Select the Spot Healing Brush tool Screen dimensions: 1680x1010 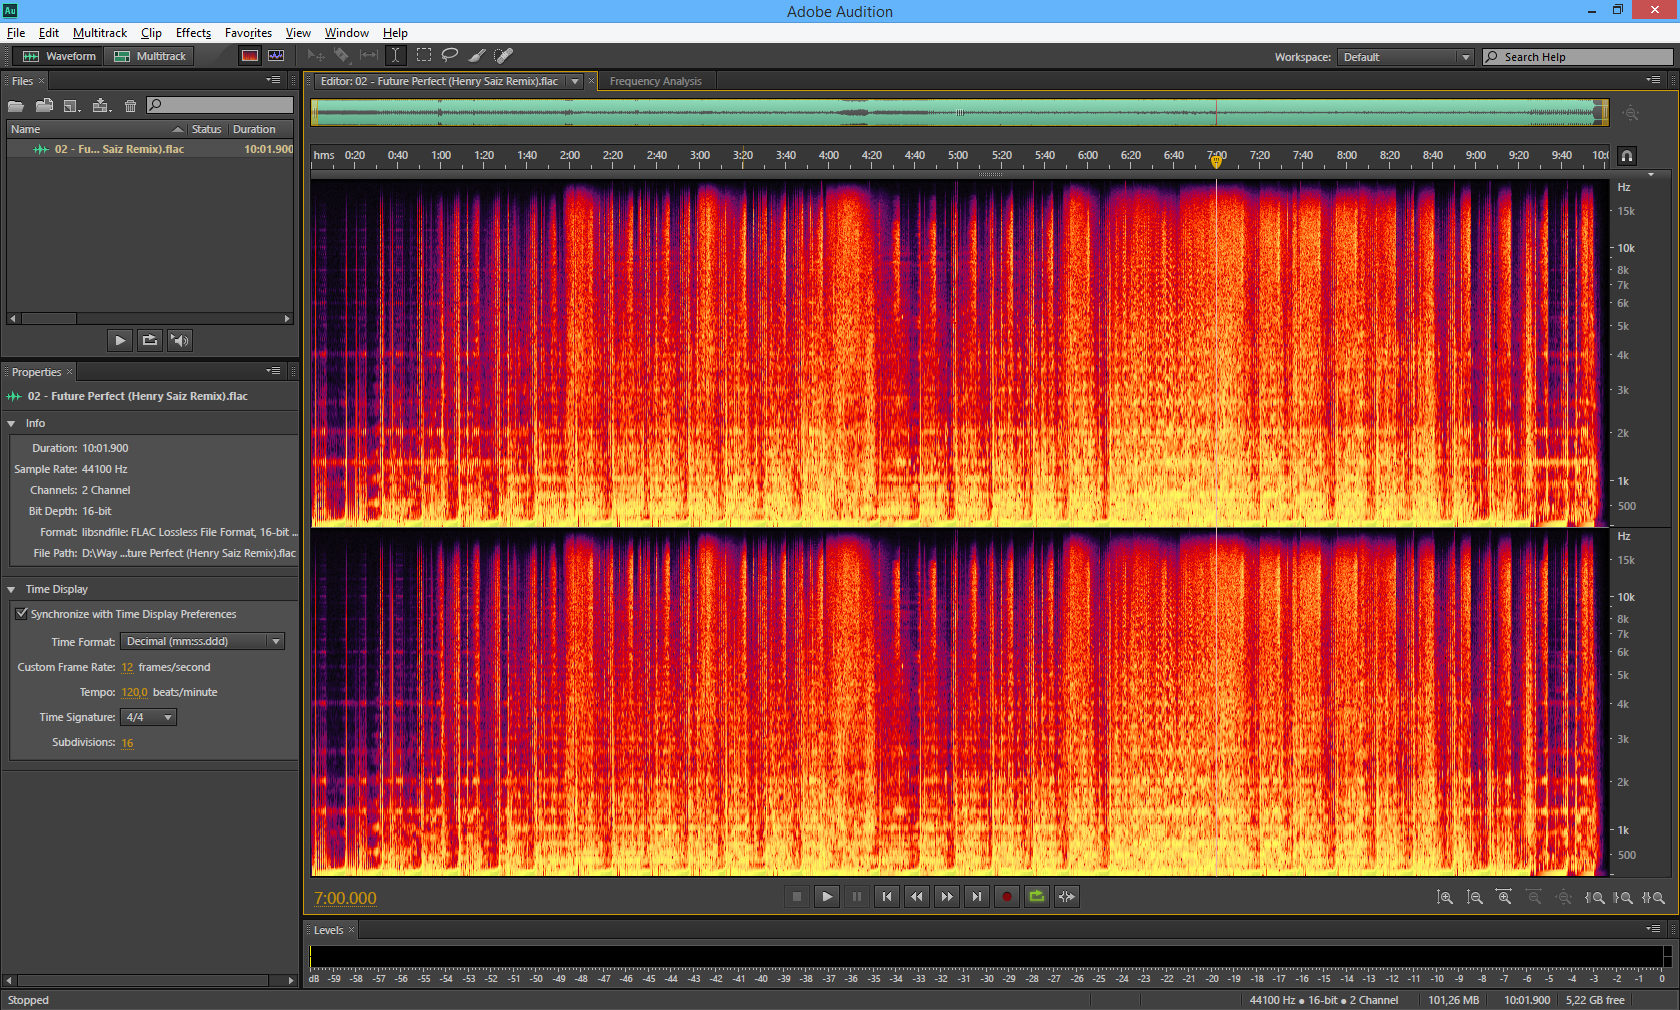504,56
